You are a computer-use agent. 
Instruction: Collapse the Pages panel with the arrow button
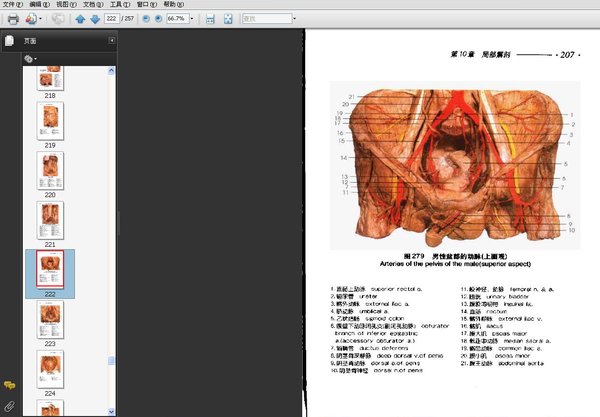coord(112,40)
